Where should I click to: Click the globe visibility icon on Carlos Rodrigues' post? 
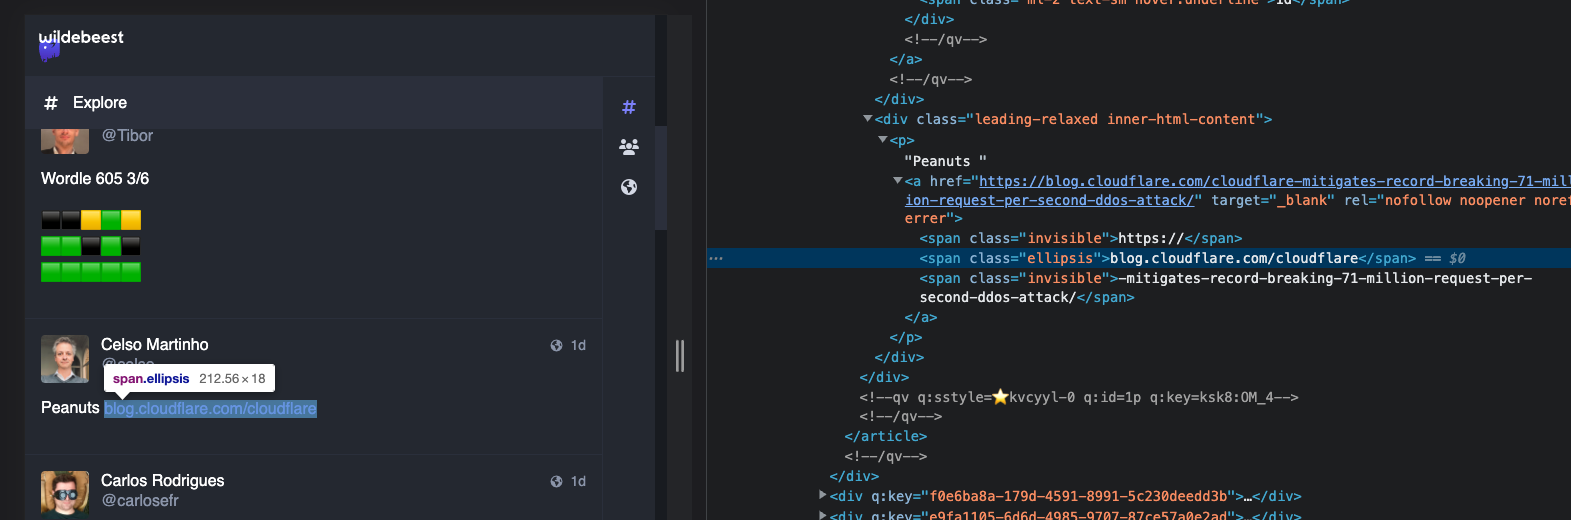556,481
